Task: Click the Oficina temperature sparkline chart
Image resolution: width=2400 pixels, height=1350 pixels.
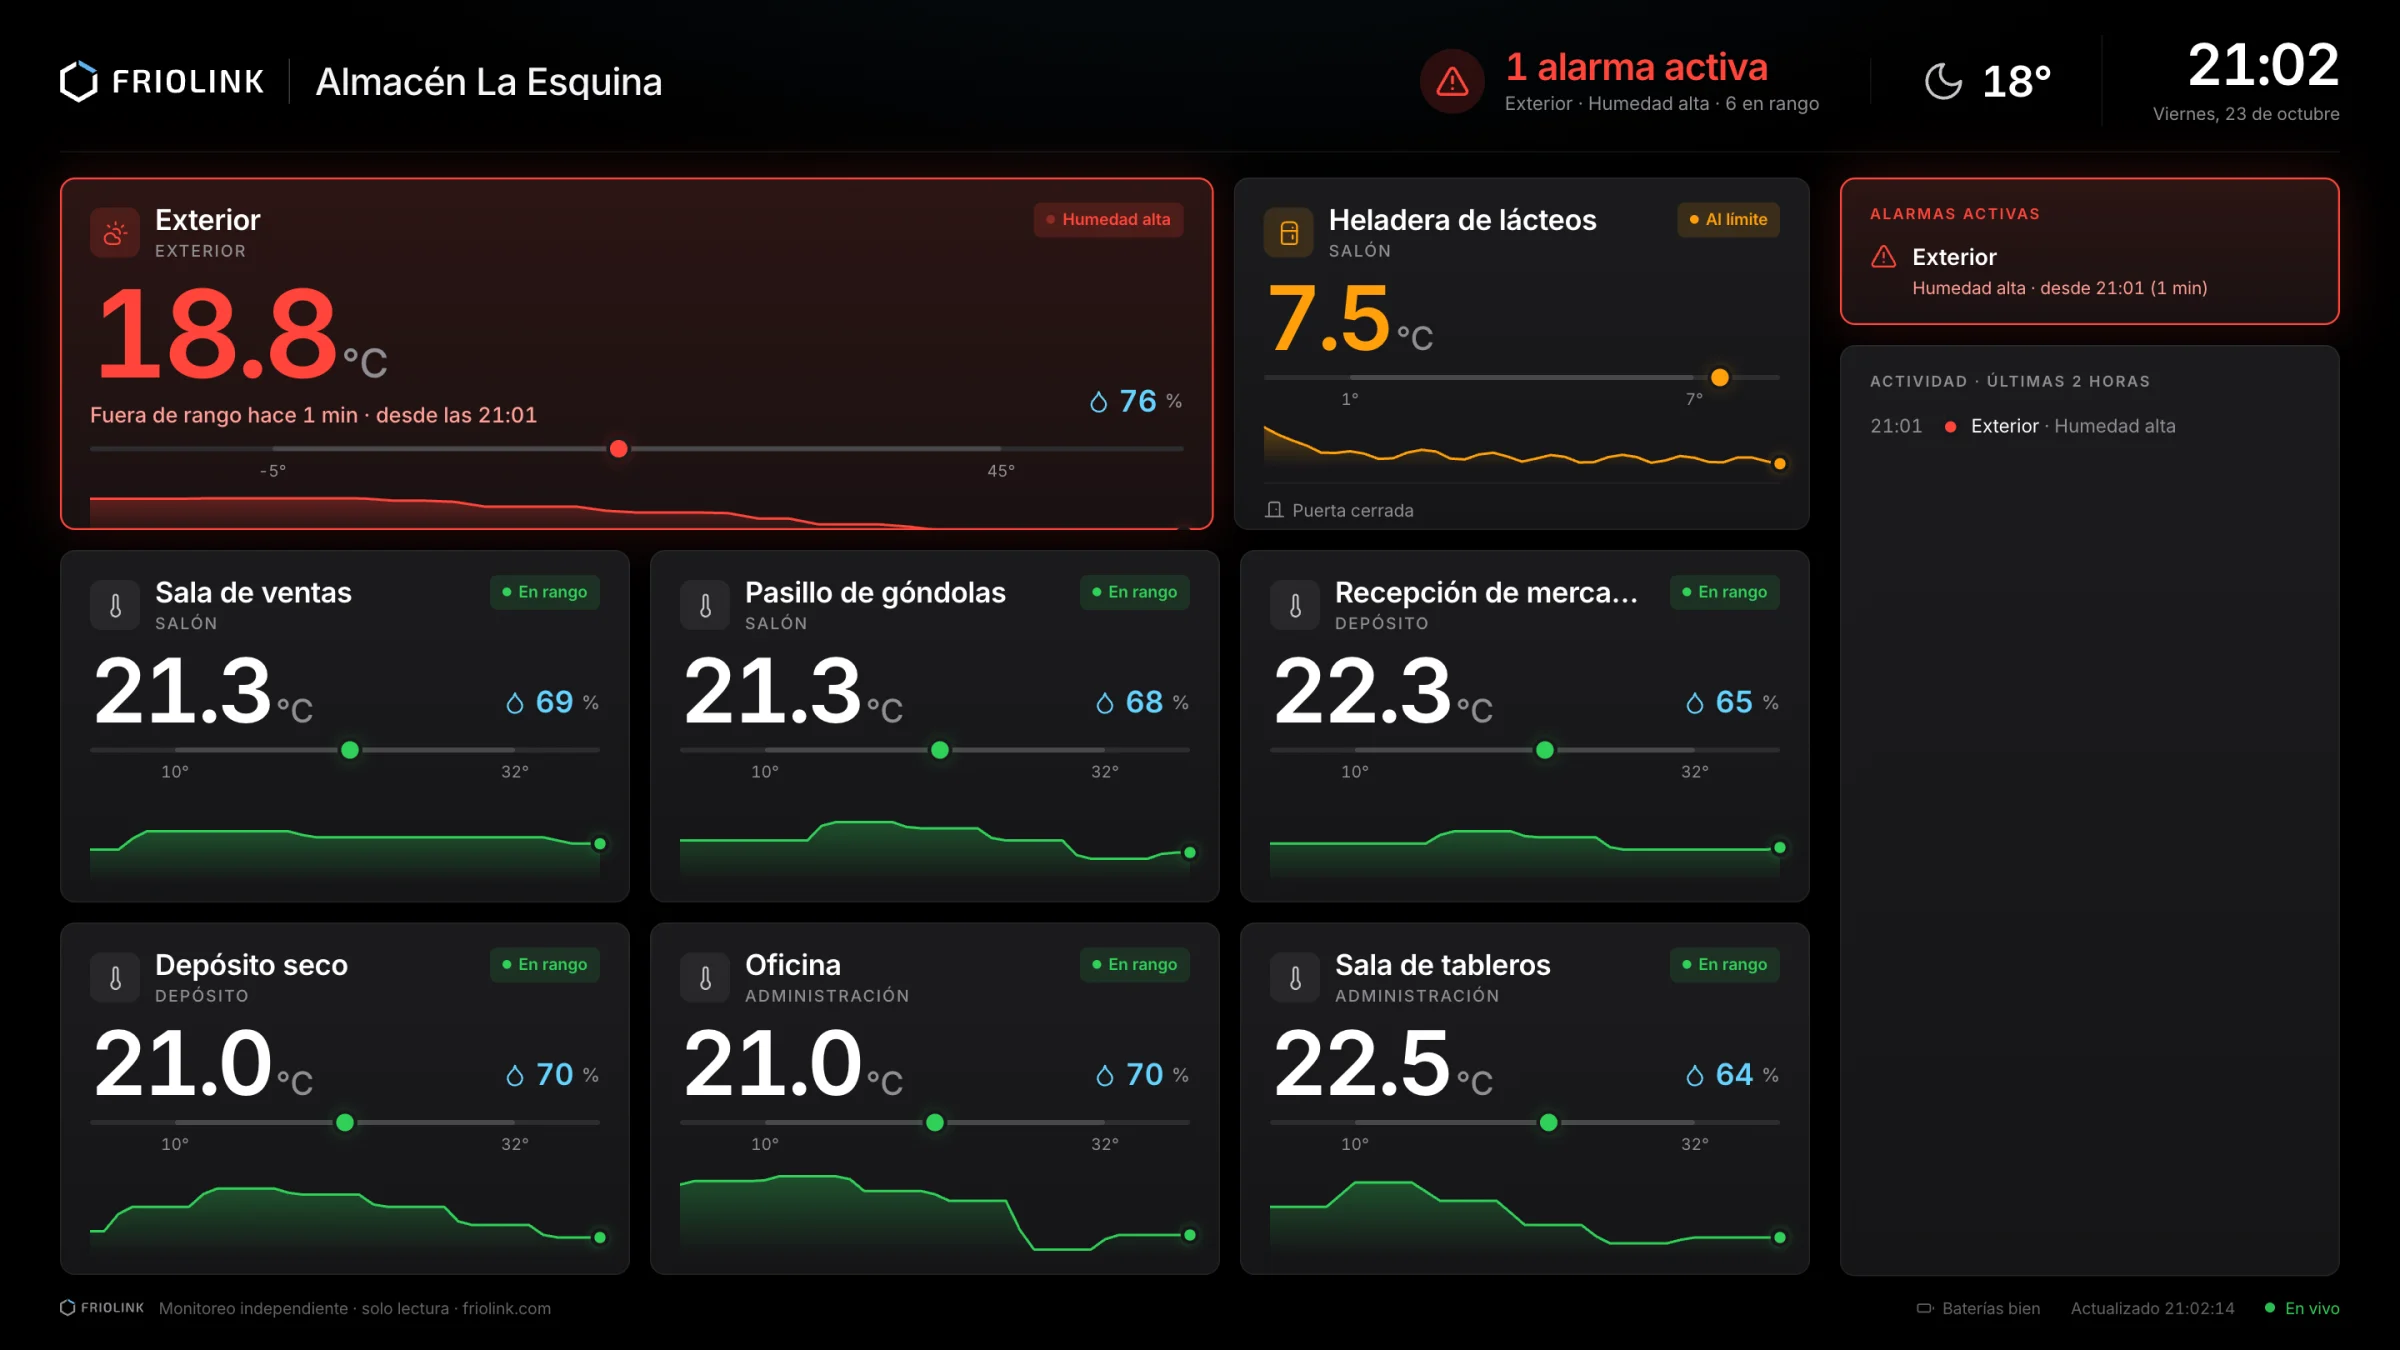Action: pyautogui.click(x=935, y=1212)
